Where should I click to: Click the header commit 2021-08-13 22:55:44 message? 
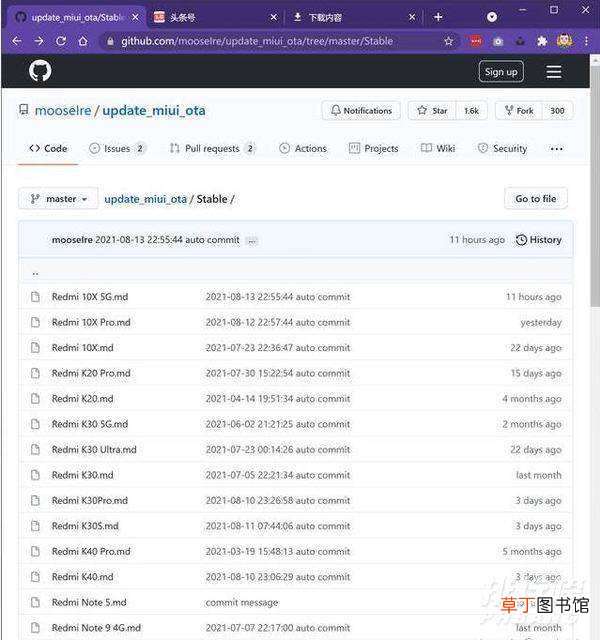click(167, 240)
